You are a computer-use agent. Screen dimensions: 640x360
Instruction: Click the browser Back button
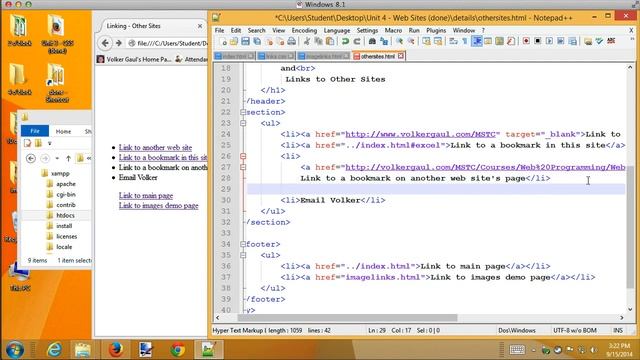(x=105, y=43)
